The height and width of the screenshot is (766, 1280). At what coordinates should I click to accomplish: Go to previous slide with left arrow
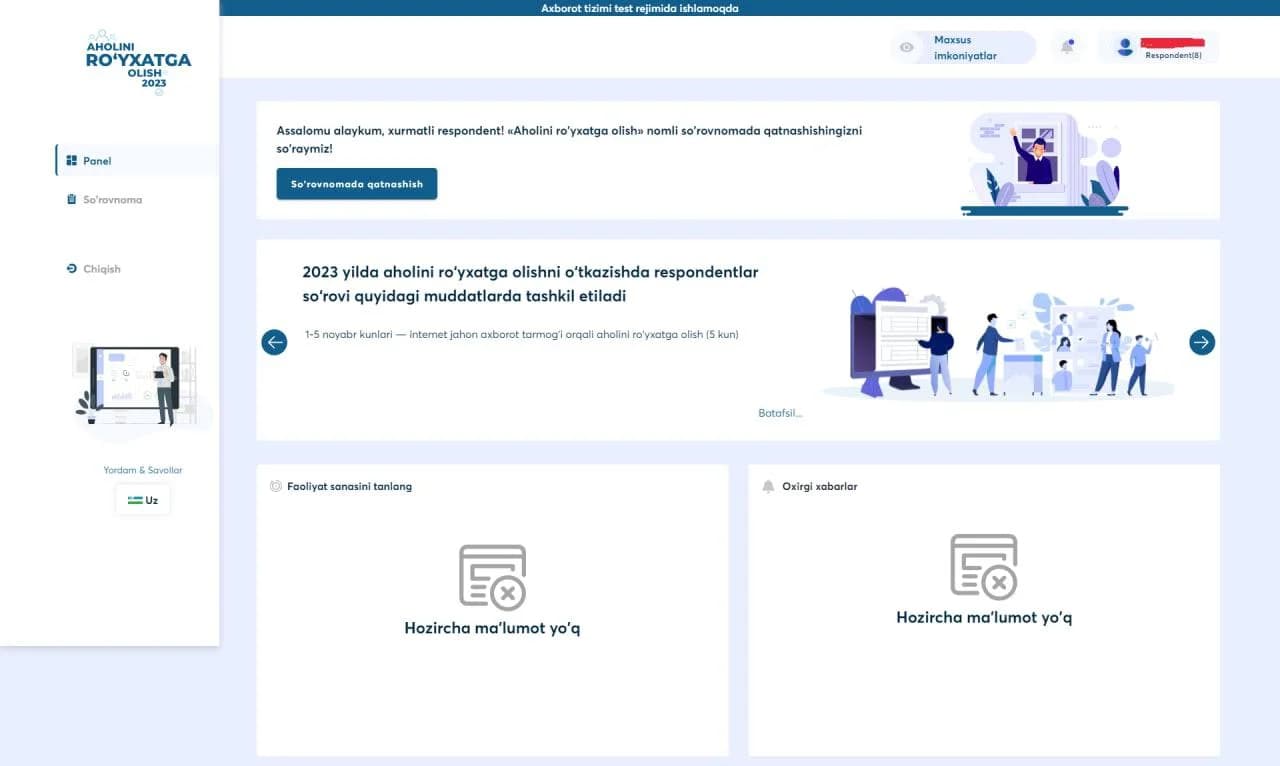click(274, 342)
